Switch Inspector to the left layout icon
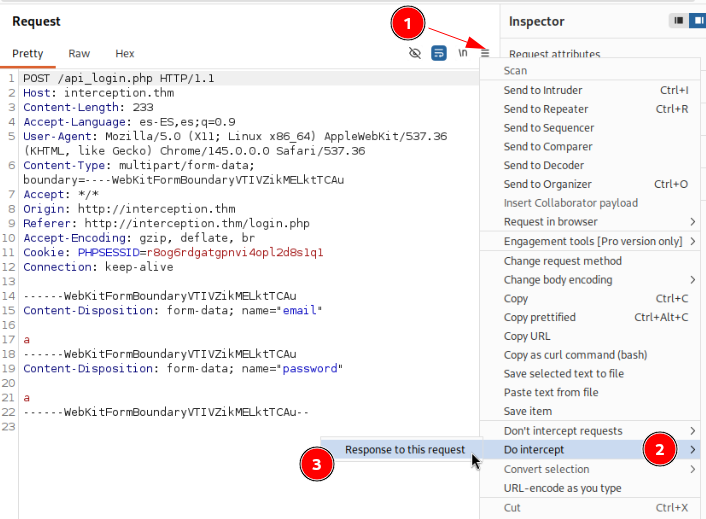 click(679, 20)
